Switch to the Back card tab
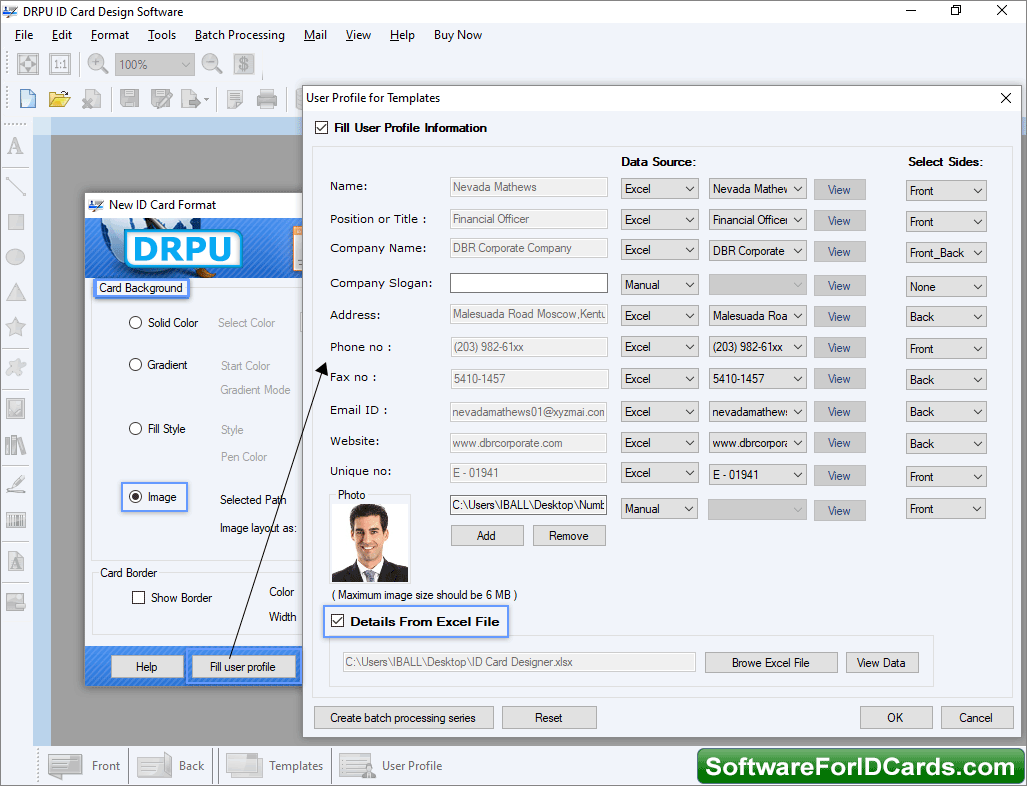 172,765
